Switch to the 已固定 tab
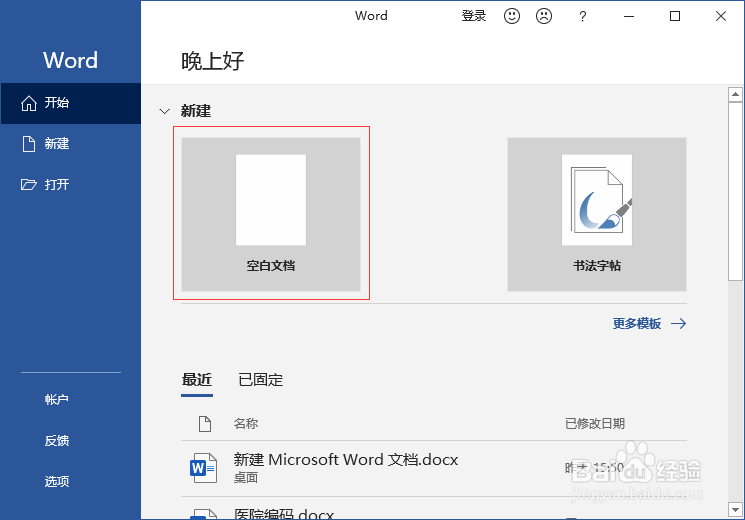 click(260, 380)
